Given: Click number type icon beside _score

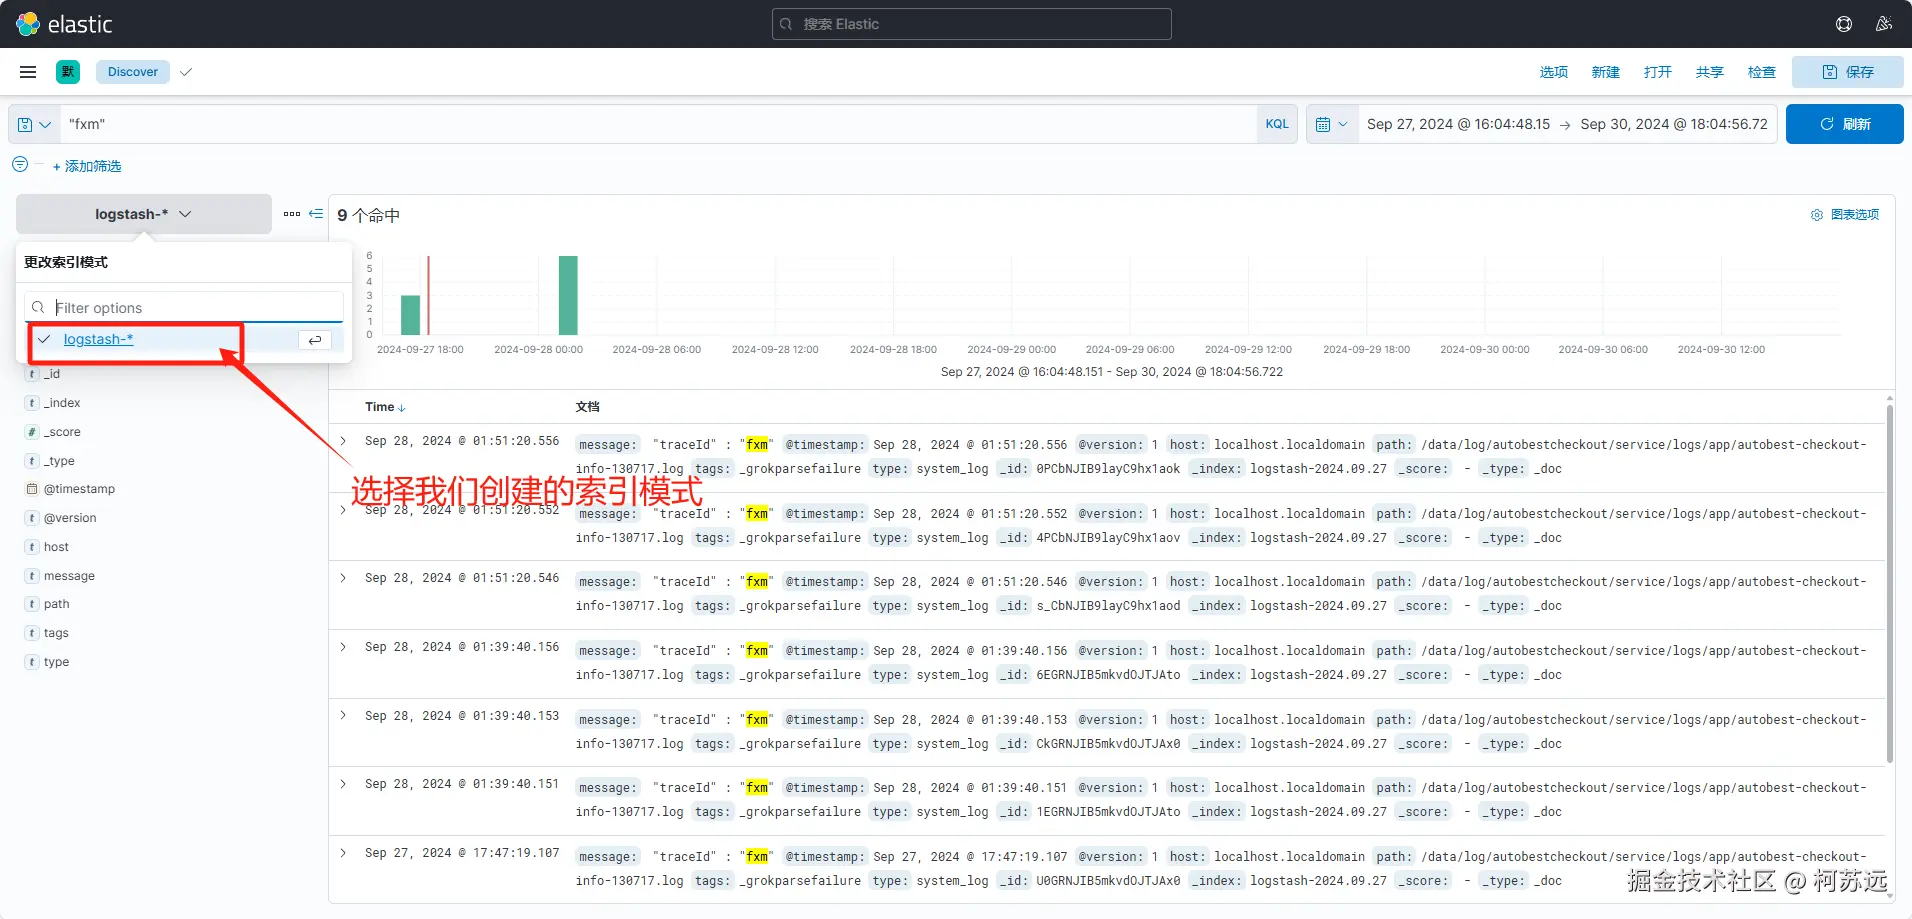Looking at the screenshot, I should [32, 432].
